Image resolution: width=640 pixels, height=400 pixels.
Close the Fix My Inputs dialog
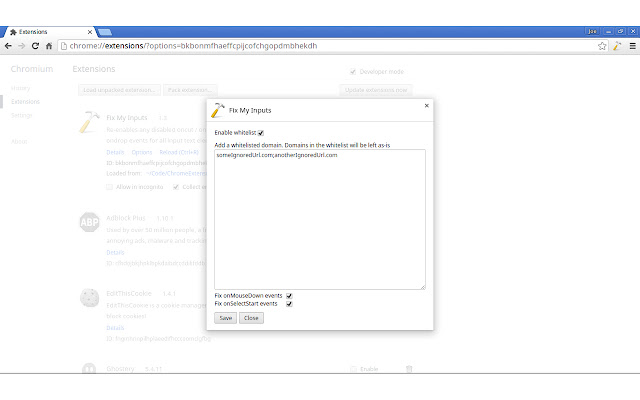[427, 106]
